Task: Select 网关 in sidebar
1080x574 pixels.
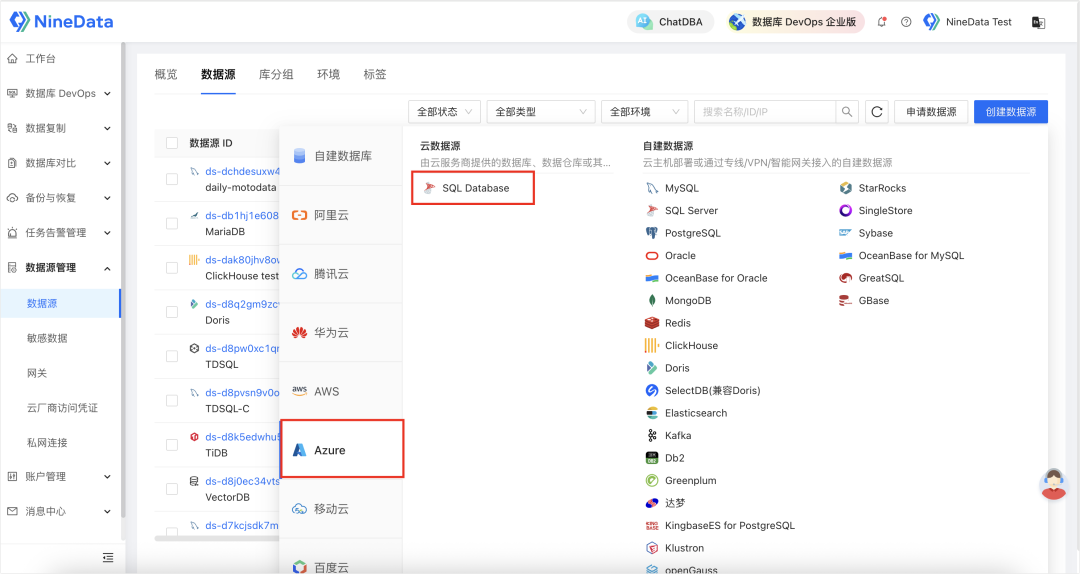Action: click(x=37, y=373)
